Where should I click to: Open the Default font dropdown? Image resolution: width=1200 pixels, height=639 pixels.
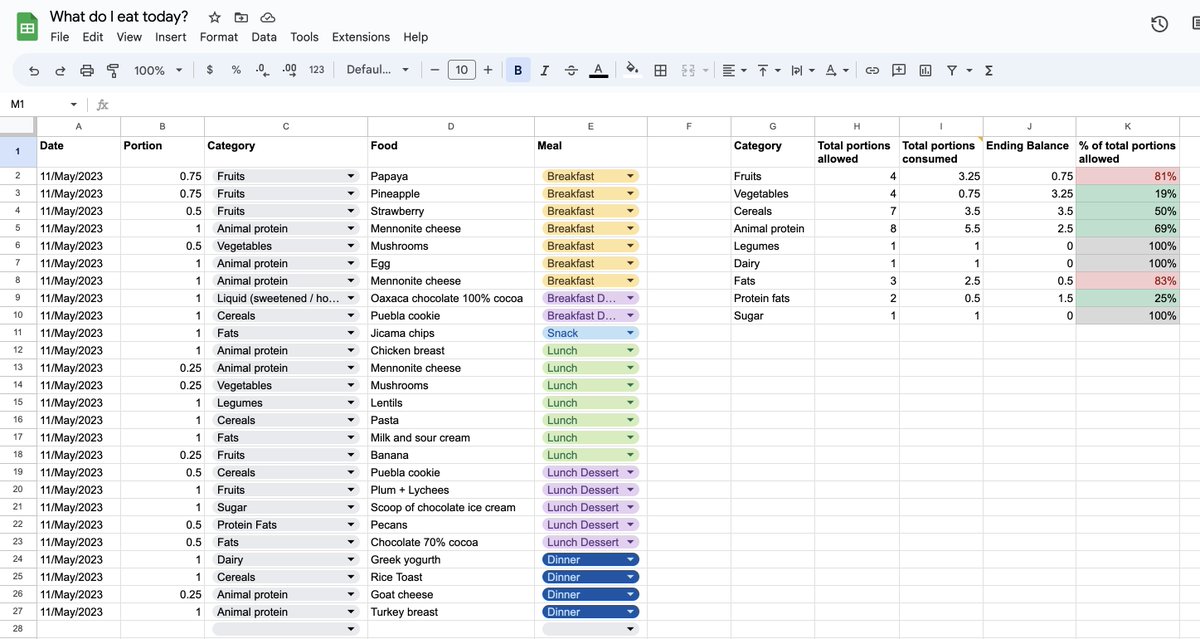click(378, 70)
